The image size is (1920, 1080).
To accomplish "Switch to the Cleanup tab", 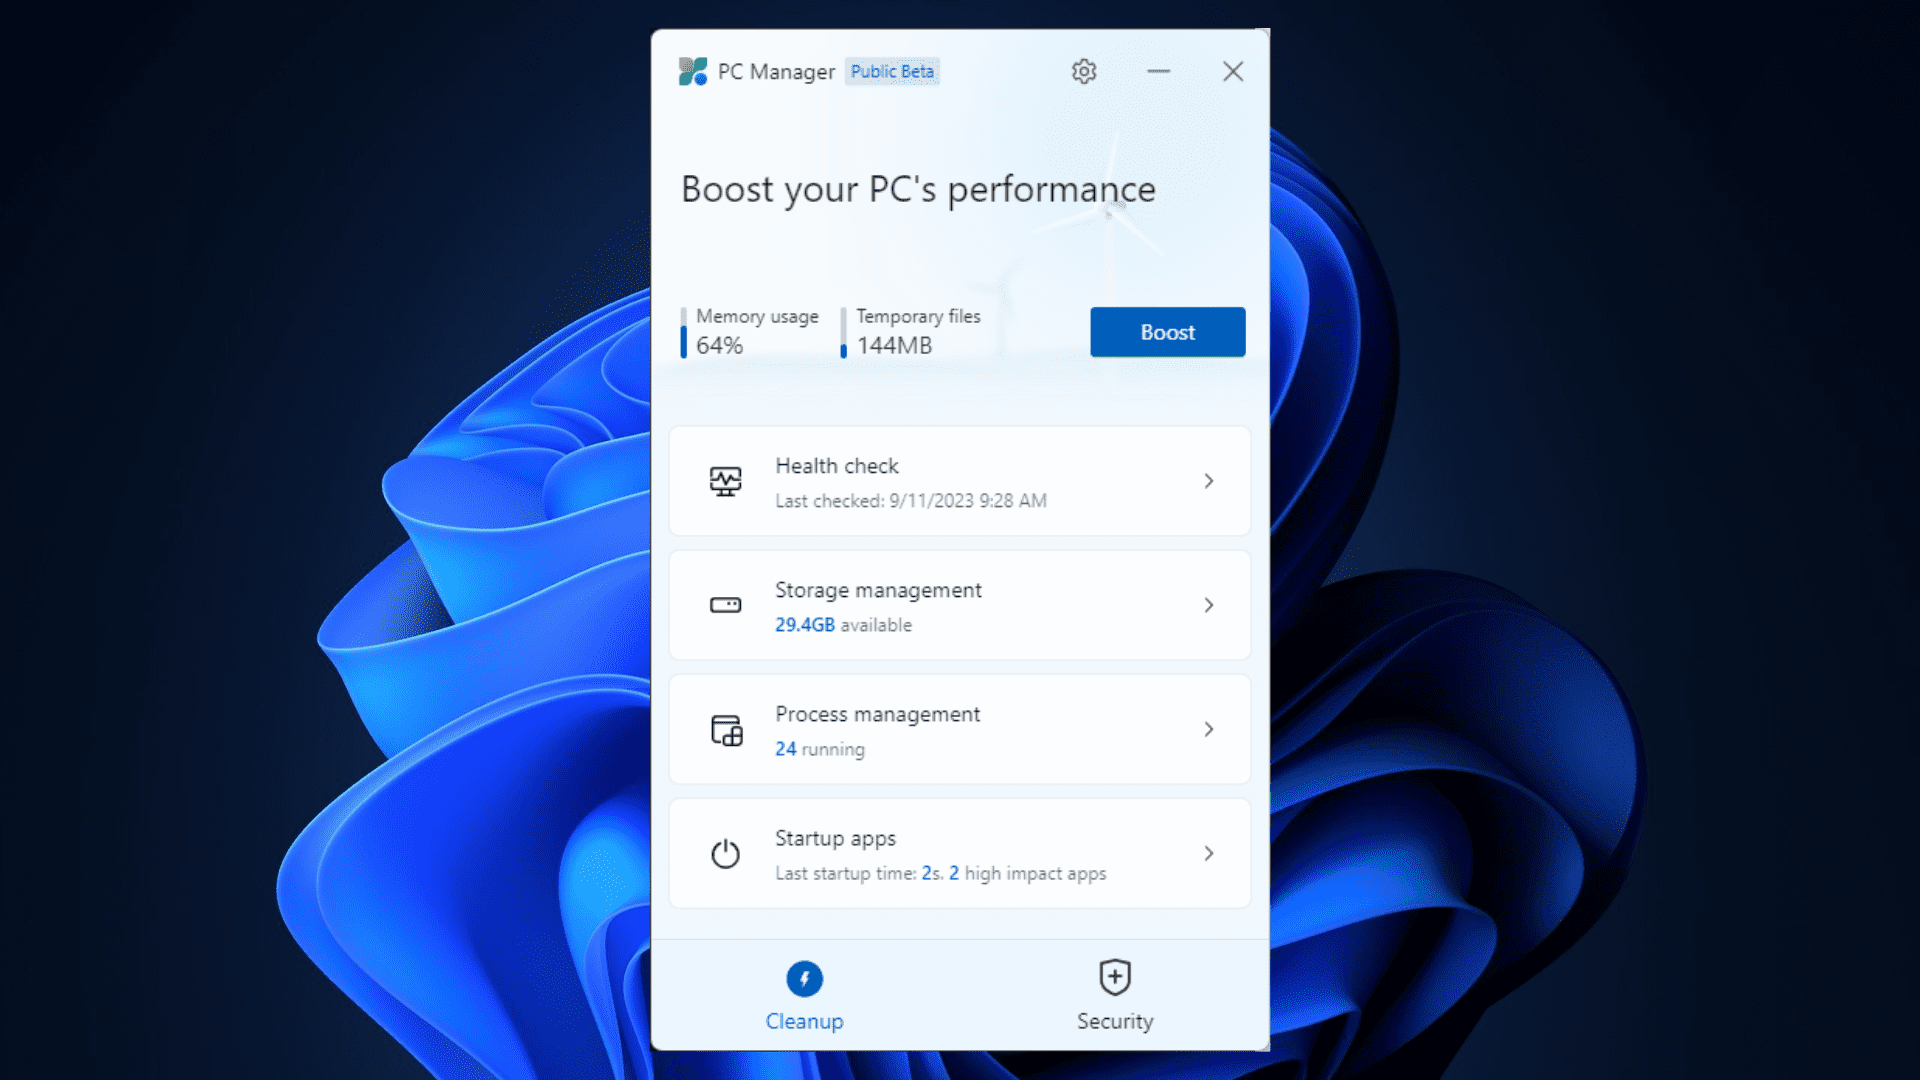I will (805, 1021).
